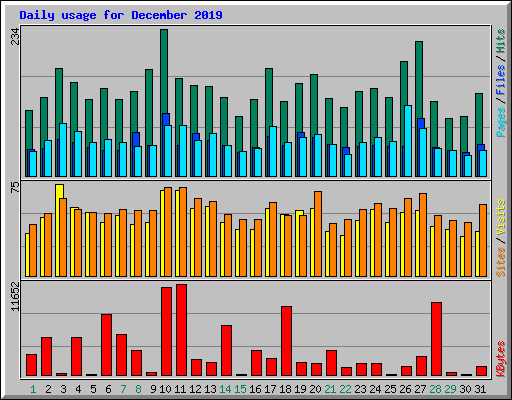Viewport: 512px width, 400px height.
Task: Click the red KBytes bar for day 14
Action: click(x=226, y=351)
